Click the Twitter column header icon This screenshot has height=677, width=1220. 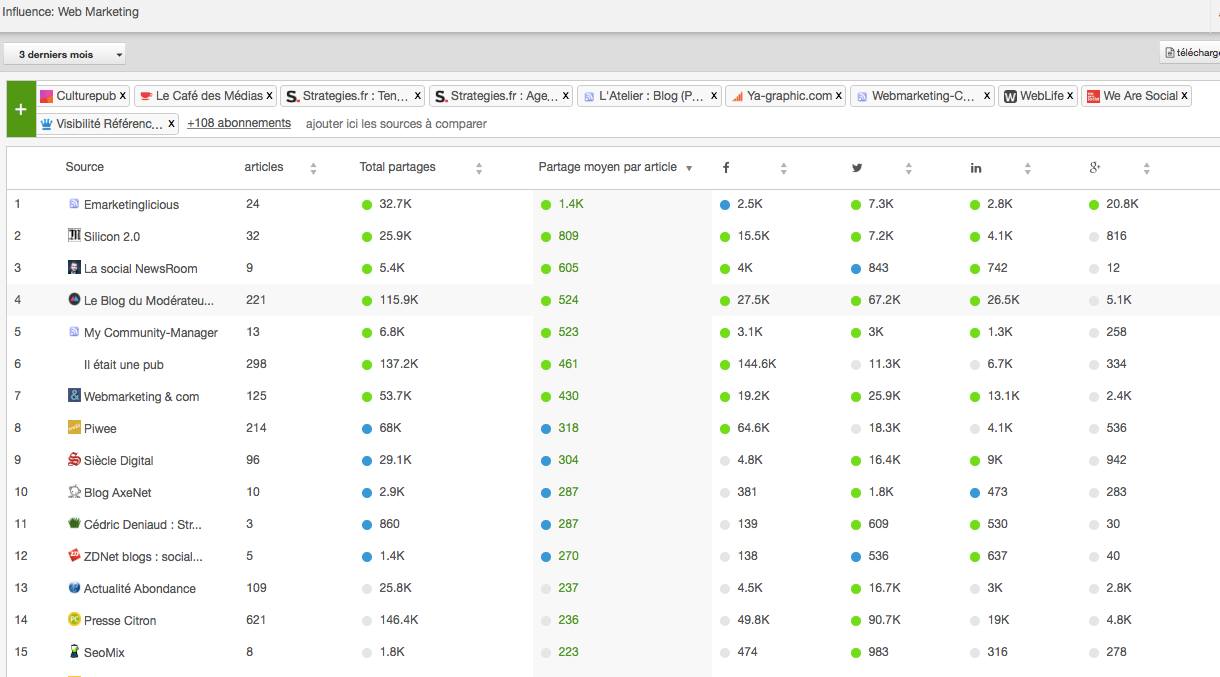[x=857, y=168]
